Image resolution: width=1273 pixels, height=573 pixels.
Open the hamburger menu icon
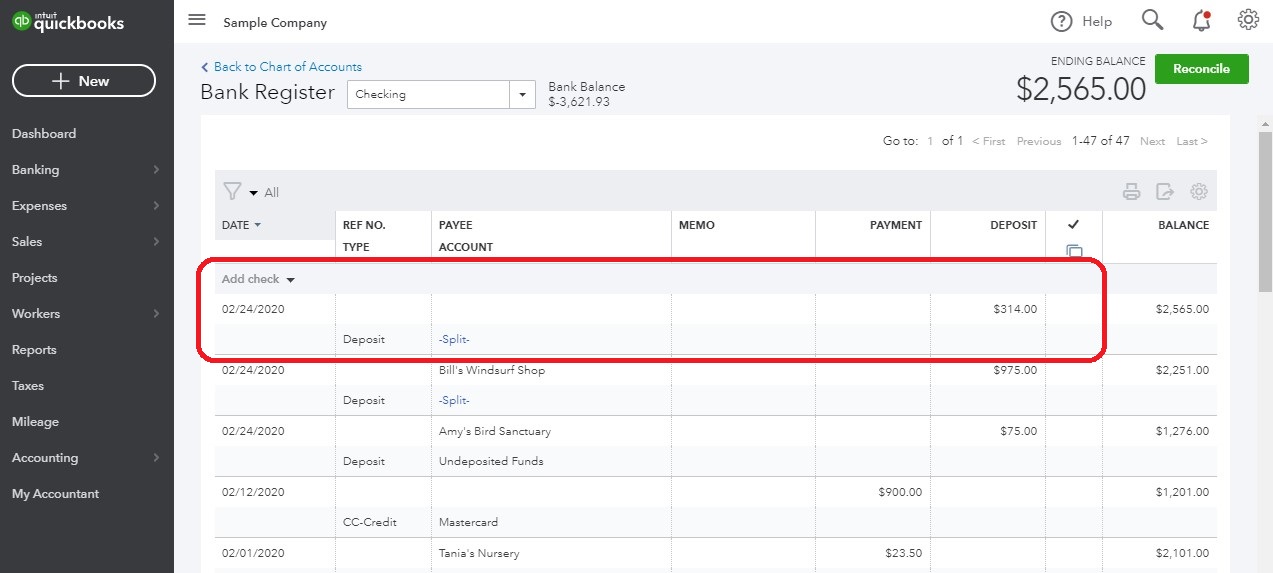[197, 20]
